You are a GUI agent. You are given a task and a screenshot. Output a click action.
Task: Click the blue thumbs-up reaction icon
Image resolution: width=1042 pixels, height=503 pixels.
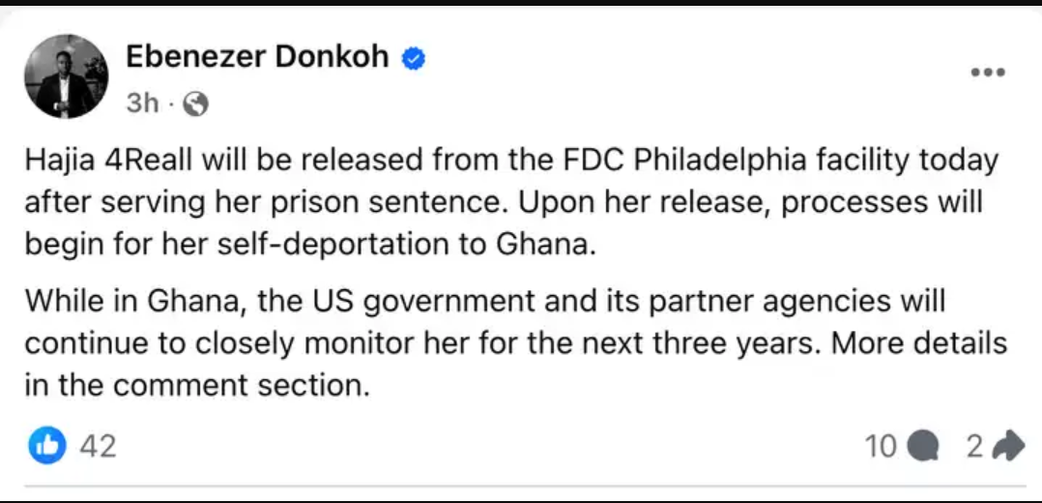click(x=47, y=445)
